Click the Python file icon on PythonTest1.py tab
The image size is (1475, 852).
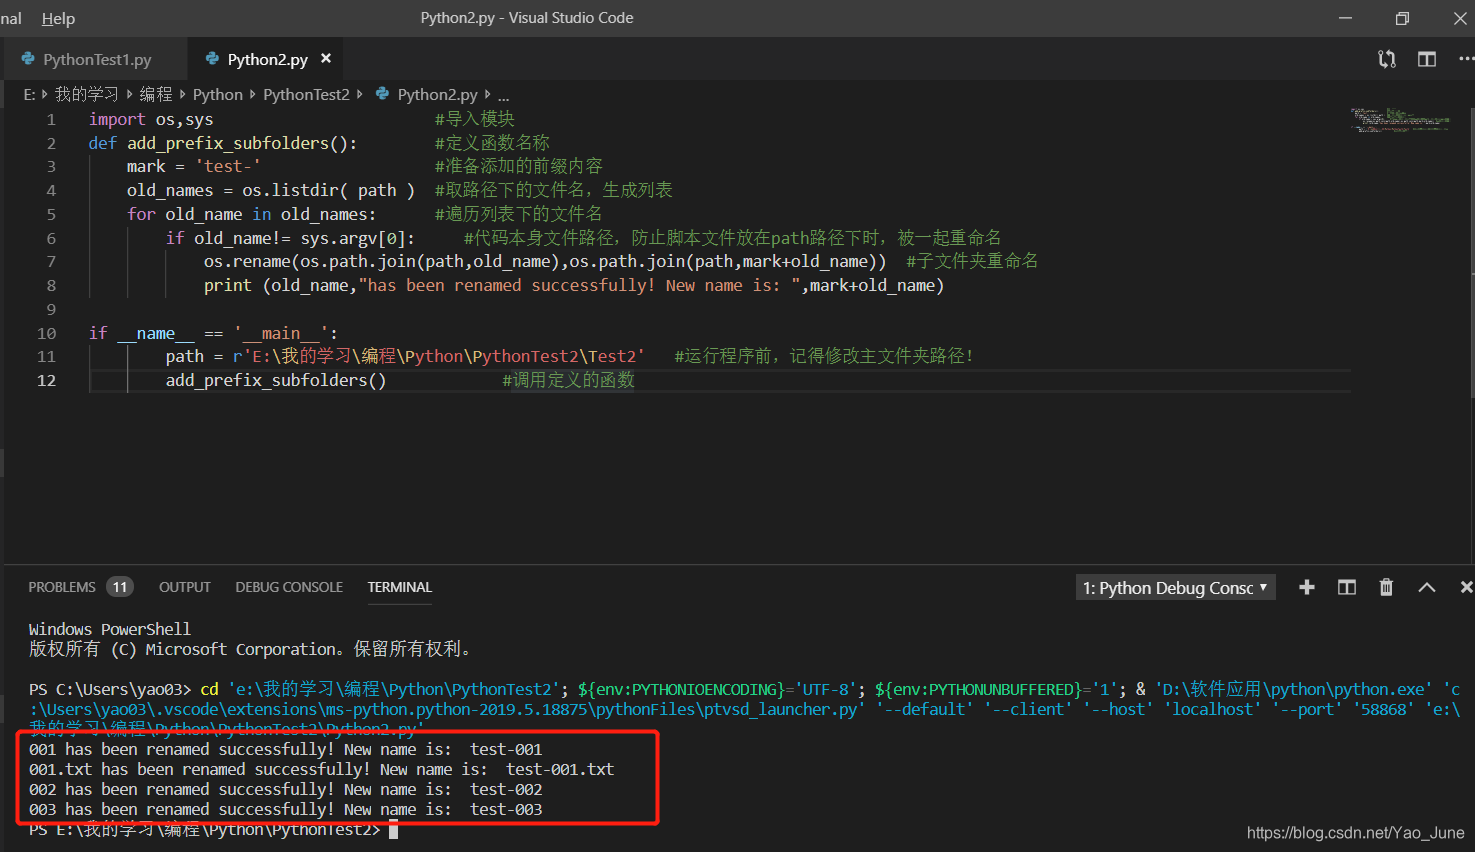(x=28, y=59)
